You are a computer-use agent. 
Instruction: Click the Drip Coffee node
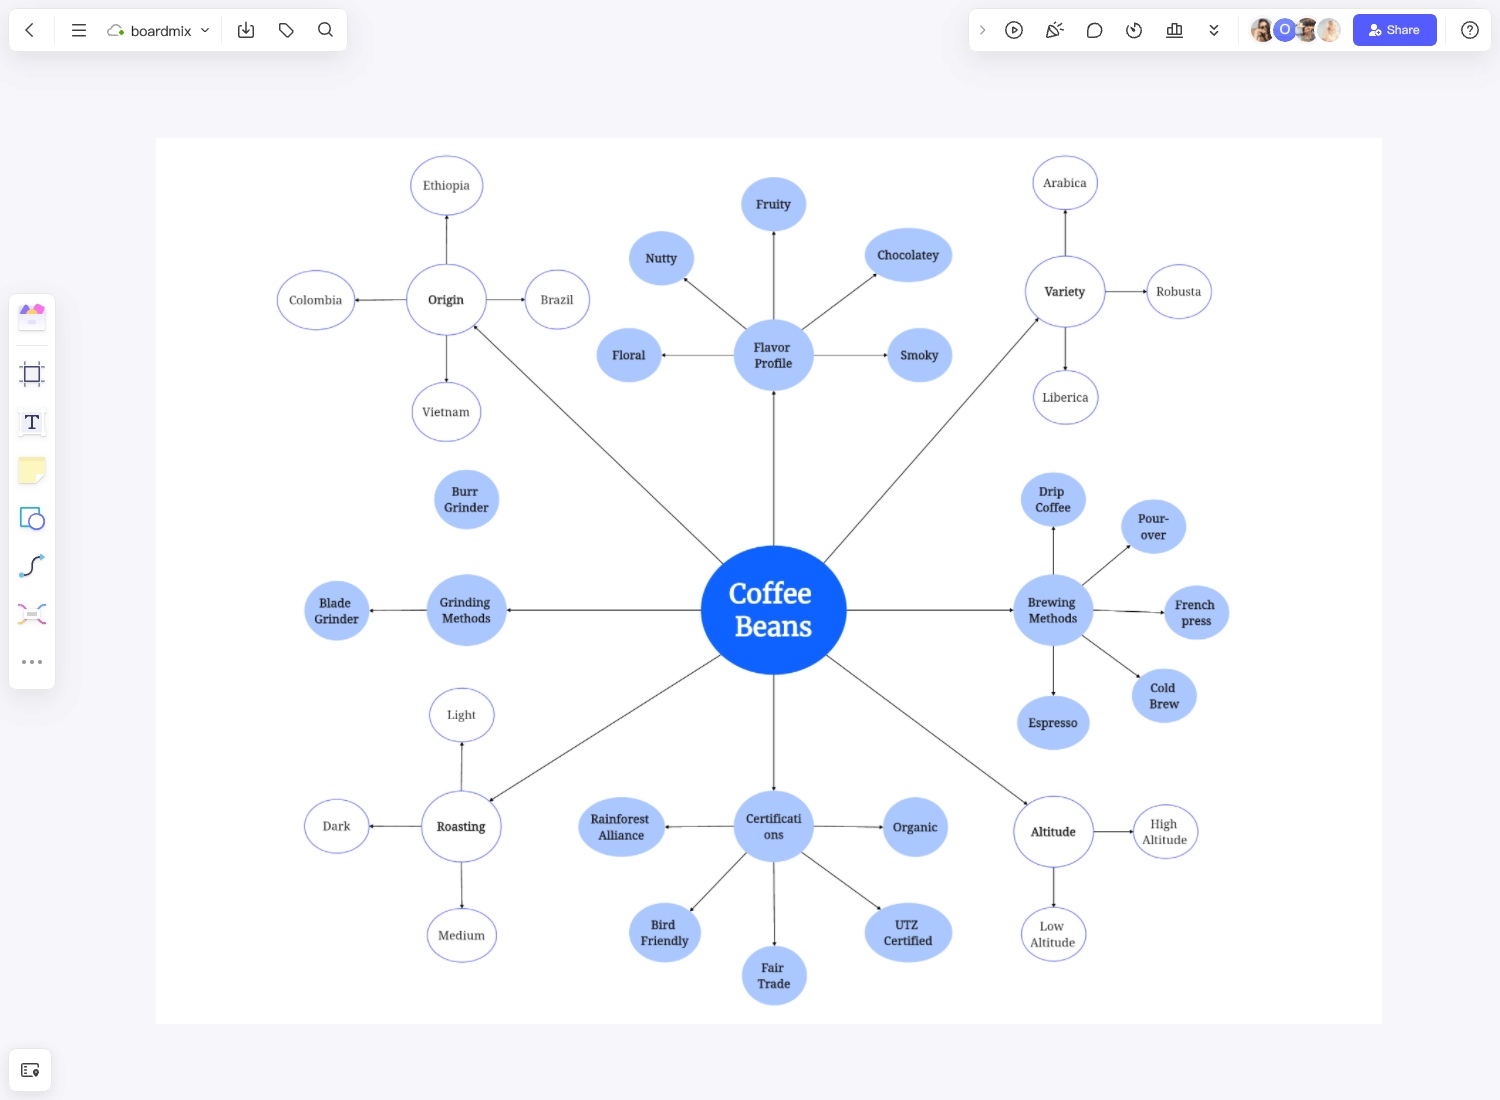(1053, 500)
